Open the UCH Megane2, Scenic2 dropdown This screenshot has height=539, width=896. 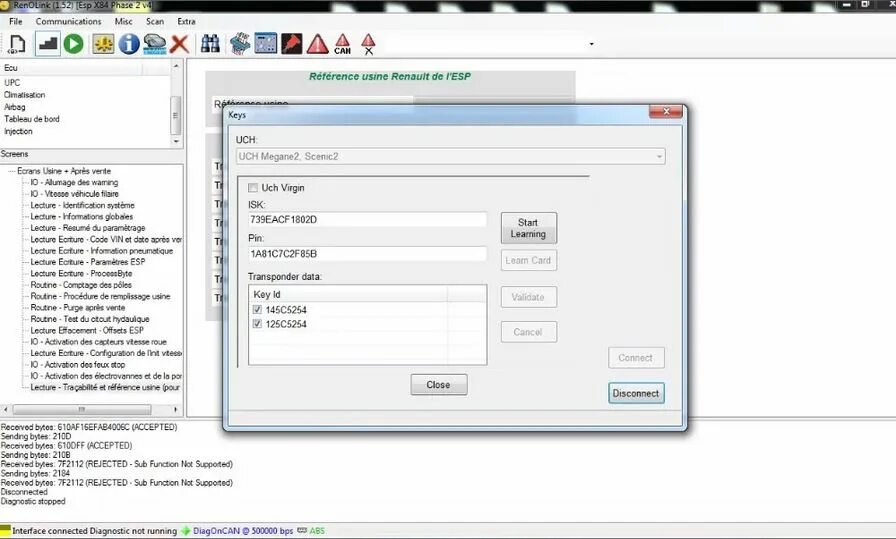coord(450,157)
